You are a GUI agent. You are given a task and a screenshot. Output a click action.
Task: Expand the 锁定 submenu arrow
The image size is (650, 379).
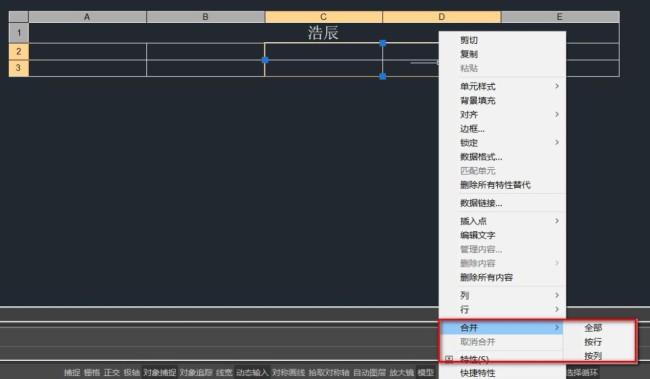[x=557, y=142]
